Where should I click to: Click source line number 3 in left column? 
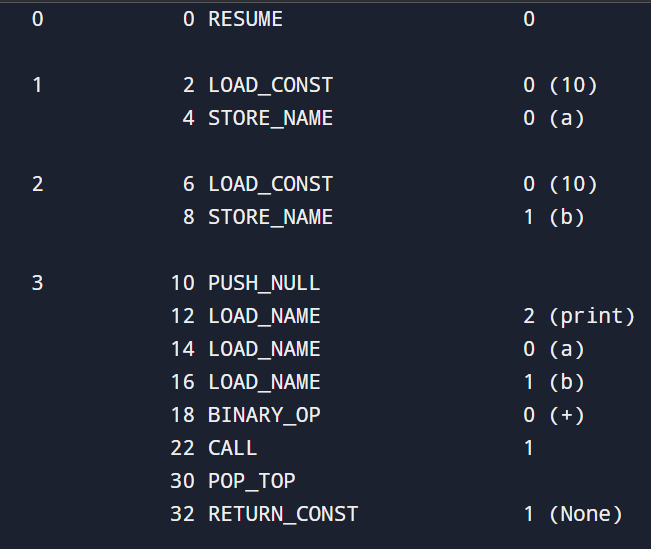coord(38,283)
